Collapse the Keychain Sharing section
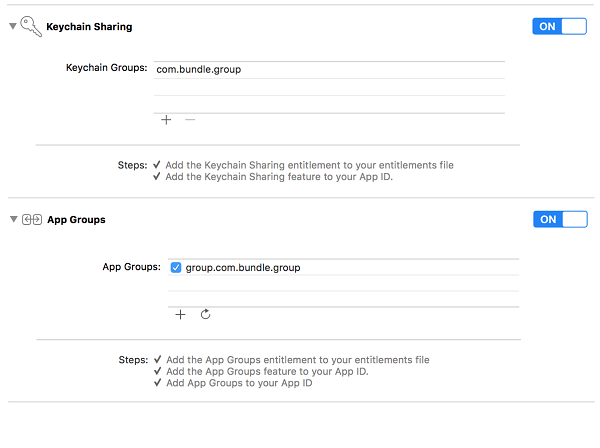The height and width of the screenshot is (448, 600). click(12, 27)
